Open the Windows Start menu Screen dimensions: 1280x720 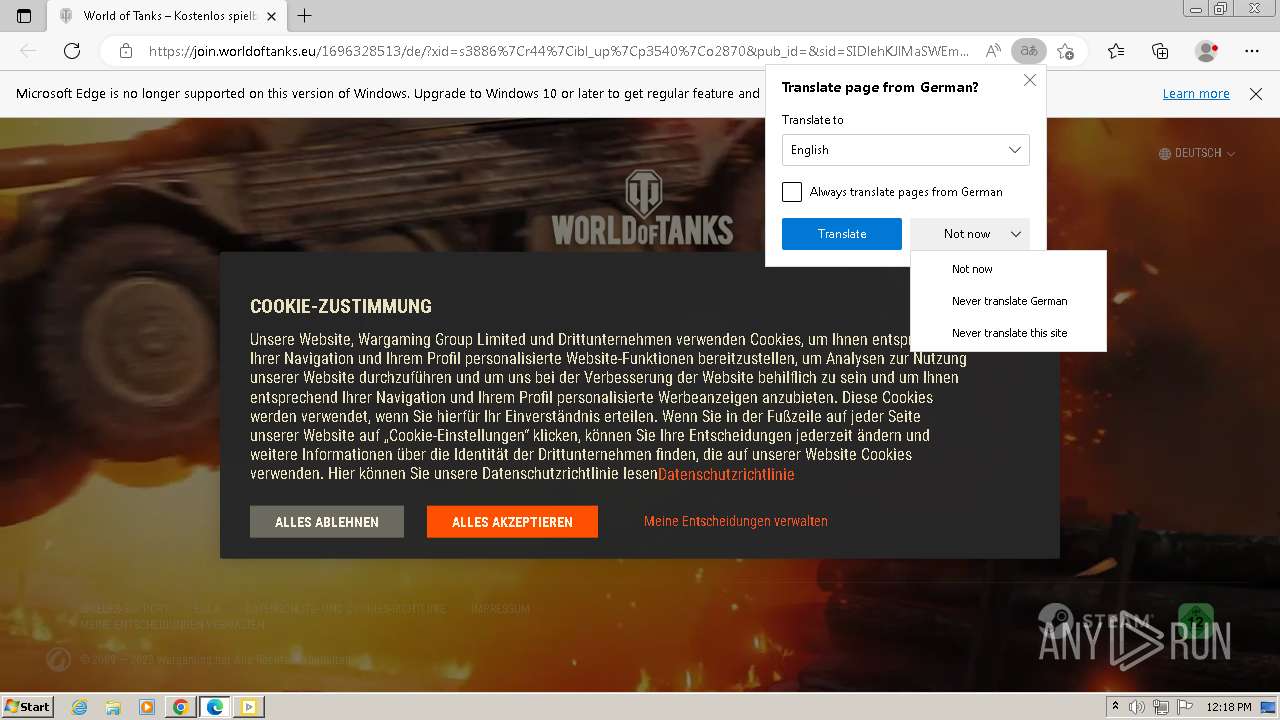(27, 706)
